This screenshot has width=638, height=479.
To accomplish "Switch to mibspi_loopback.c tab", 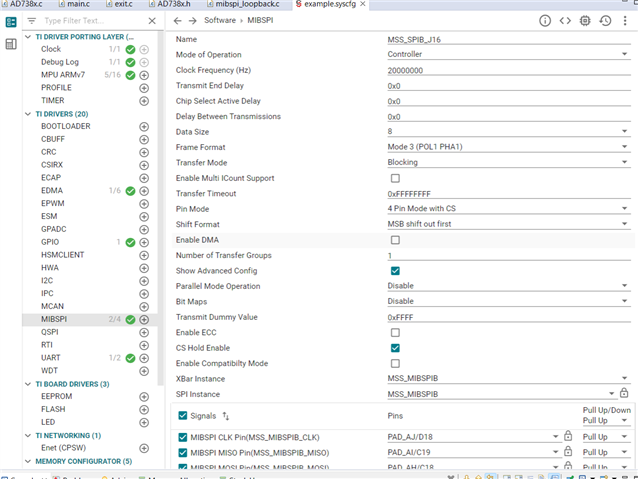I will coord(243,4).
